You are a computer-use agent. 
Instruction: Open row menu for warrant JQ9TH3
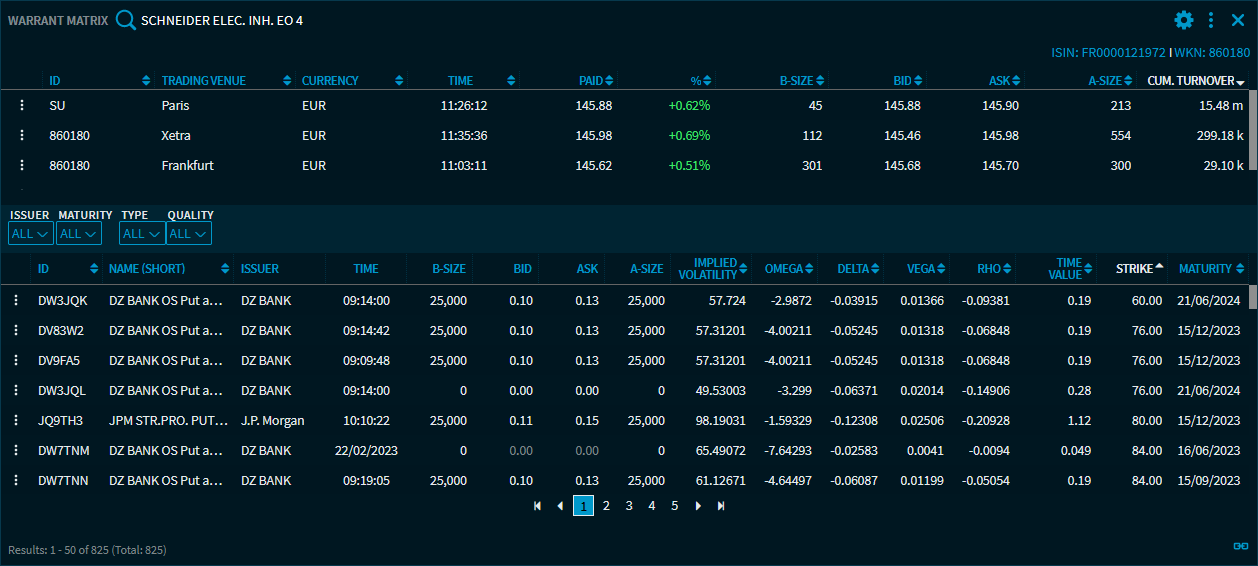pos(16,420)
